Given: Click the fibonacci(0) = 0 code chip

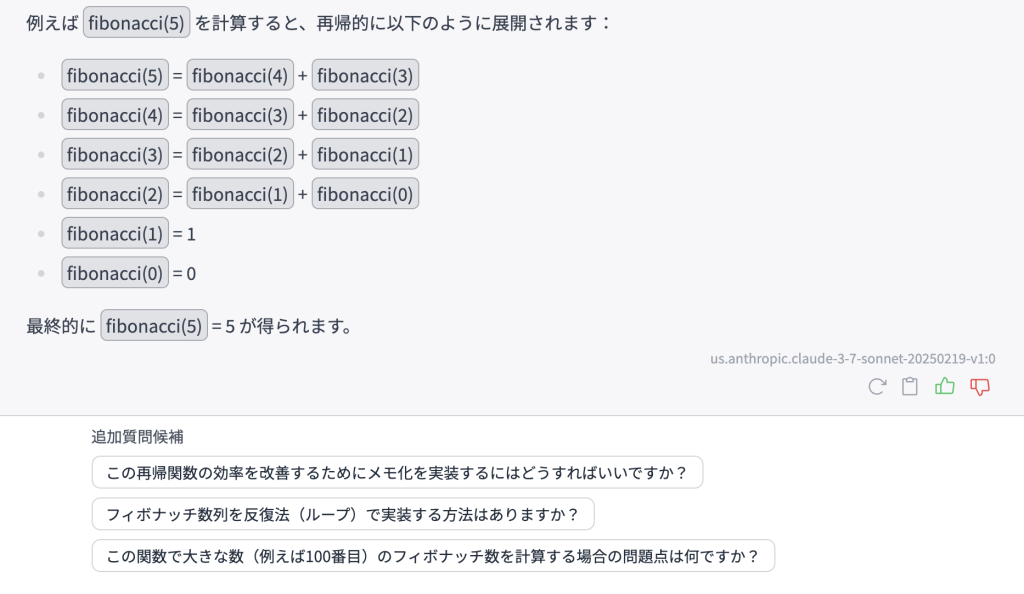Looking at the screenshot, I should (x=114, y=272).
